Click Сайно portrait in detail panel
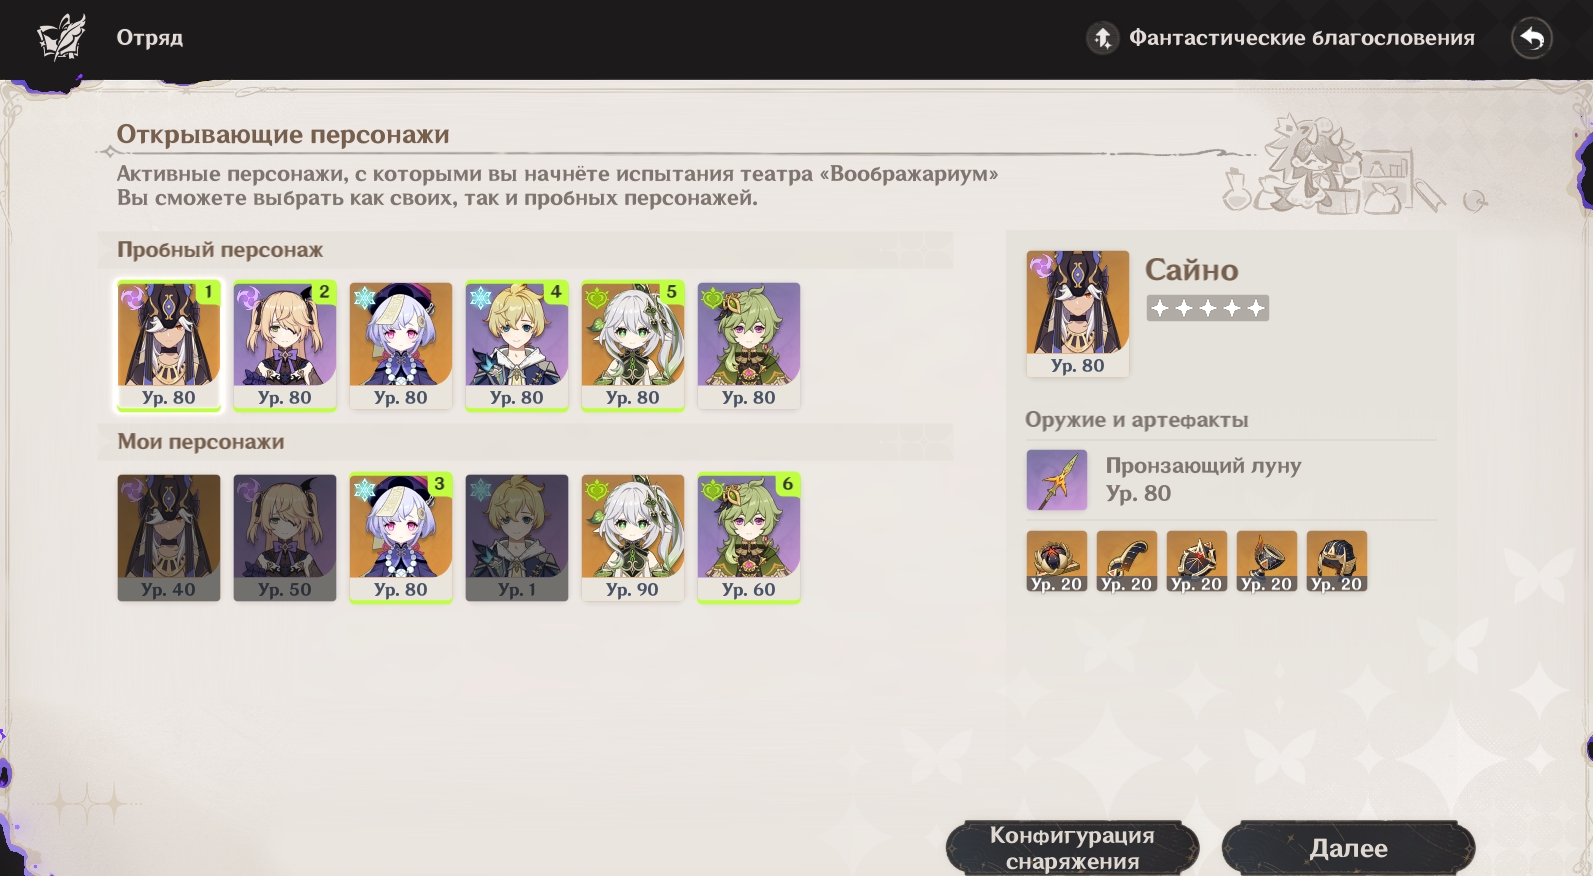Image resolution: width=1593 pixels, height=876 pixels. point(1078,313)
